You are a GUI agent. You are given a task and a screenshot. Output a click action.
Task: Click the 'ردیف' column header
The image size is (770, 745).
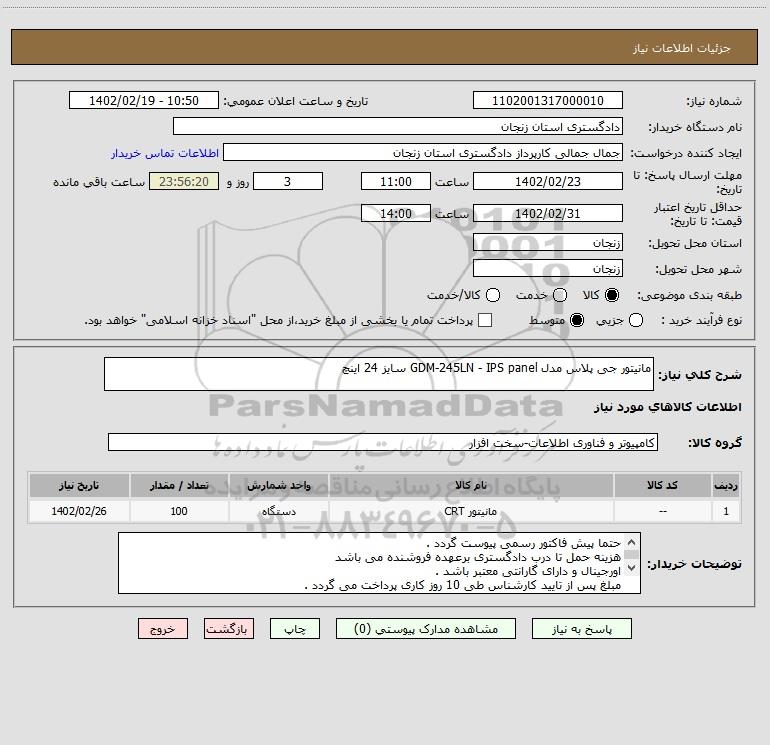click(x=726, y=485)
